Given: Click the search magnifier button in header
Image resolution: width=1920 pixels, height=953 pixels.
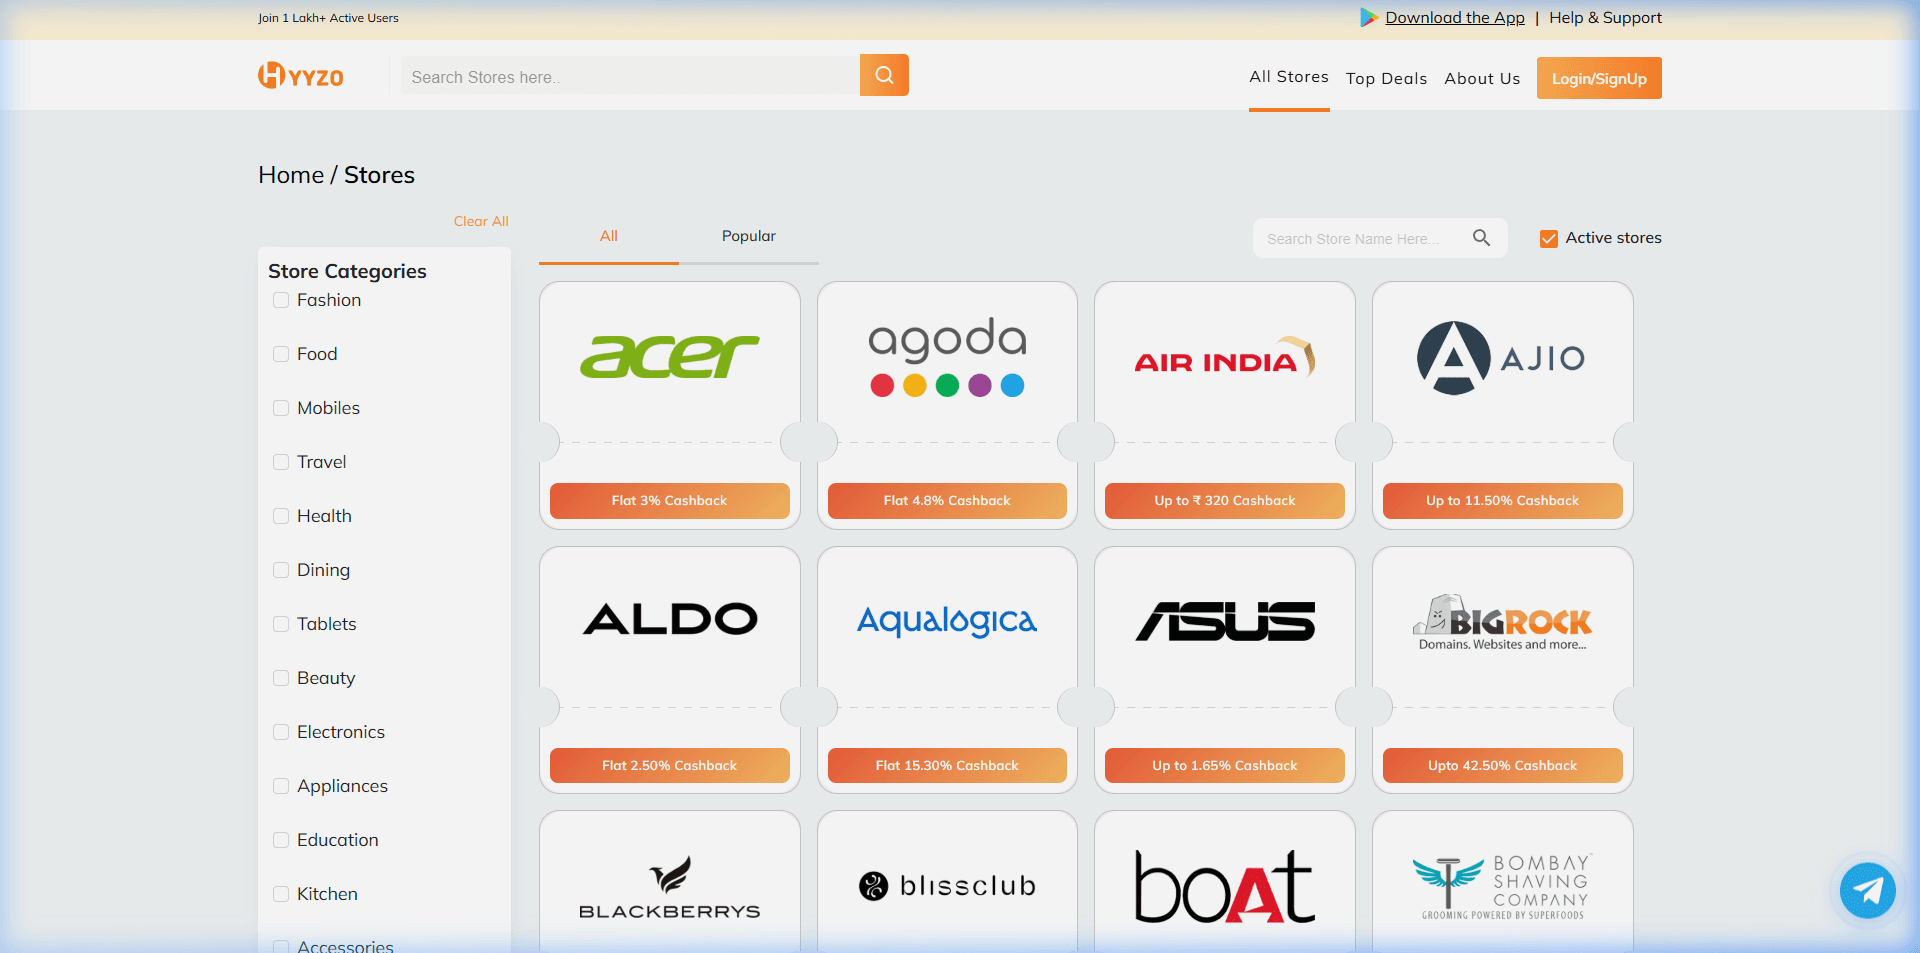Looking at the screenshot, I should click(883, 74).
